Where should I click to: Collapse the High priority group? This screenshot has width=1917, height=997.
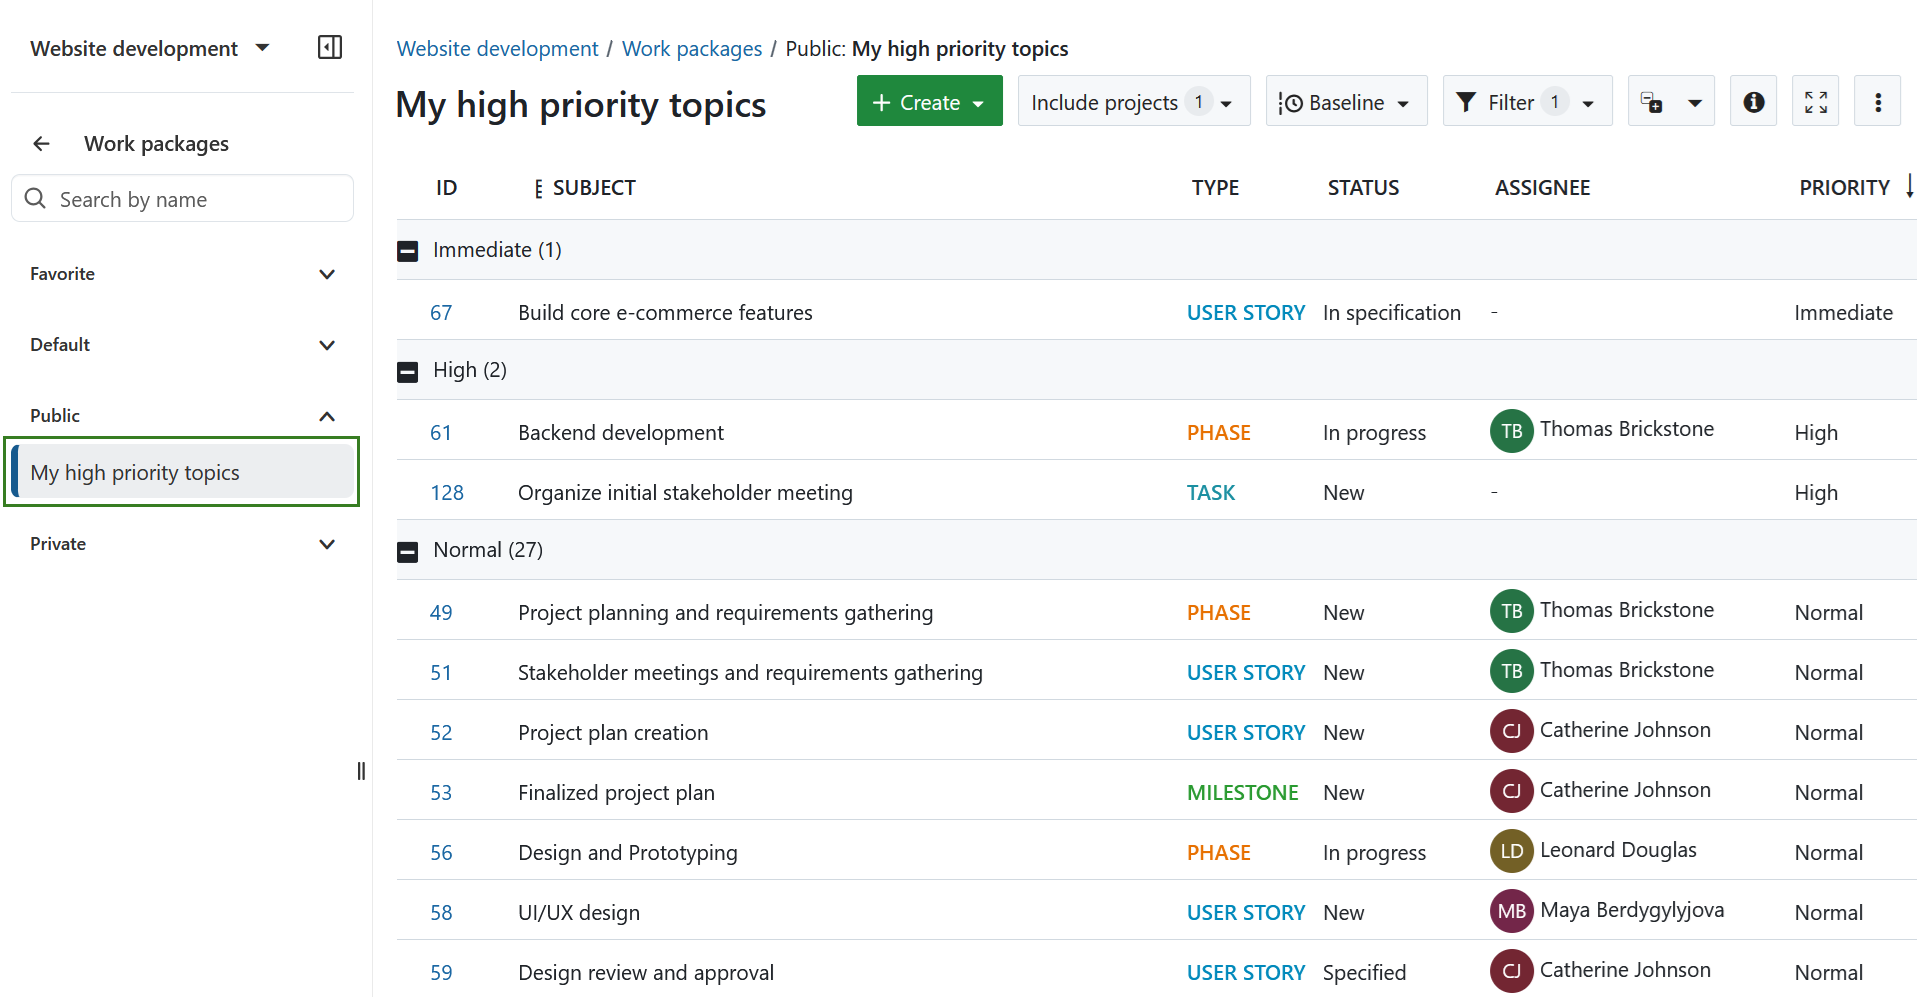(408, 370)
